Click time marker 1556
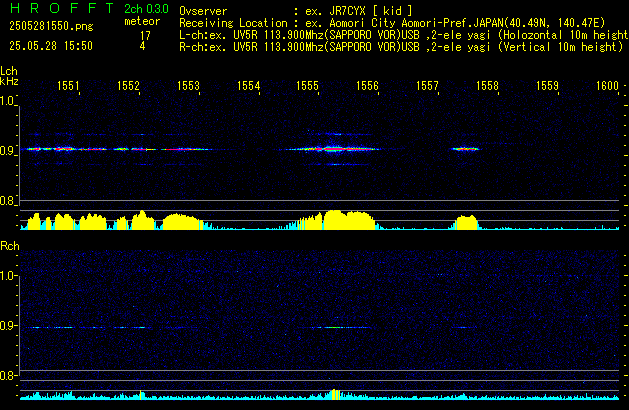 pyautogui.click(x=367, y=86)
